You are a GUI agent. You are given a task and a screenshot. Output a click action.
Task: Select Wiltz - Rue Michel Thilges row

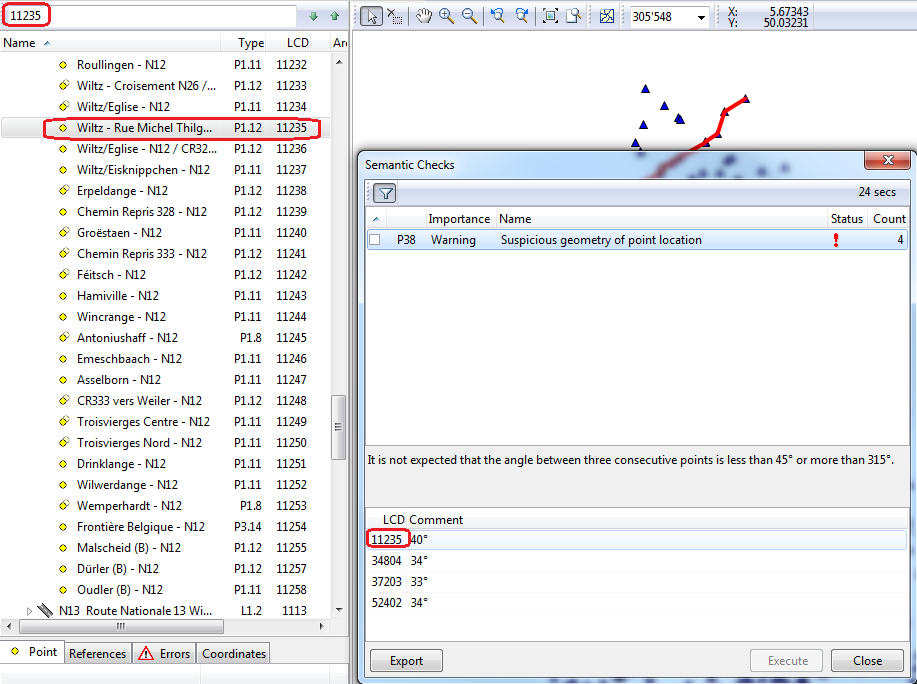tap(144, 128)
